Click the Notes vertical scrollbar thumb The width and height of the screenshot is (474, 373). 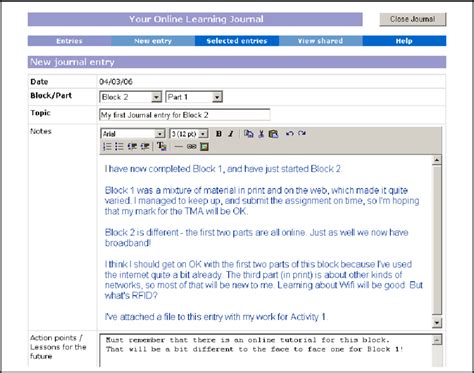[437, 240]
